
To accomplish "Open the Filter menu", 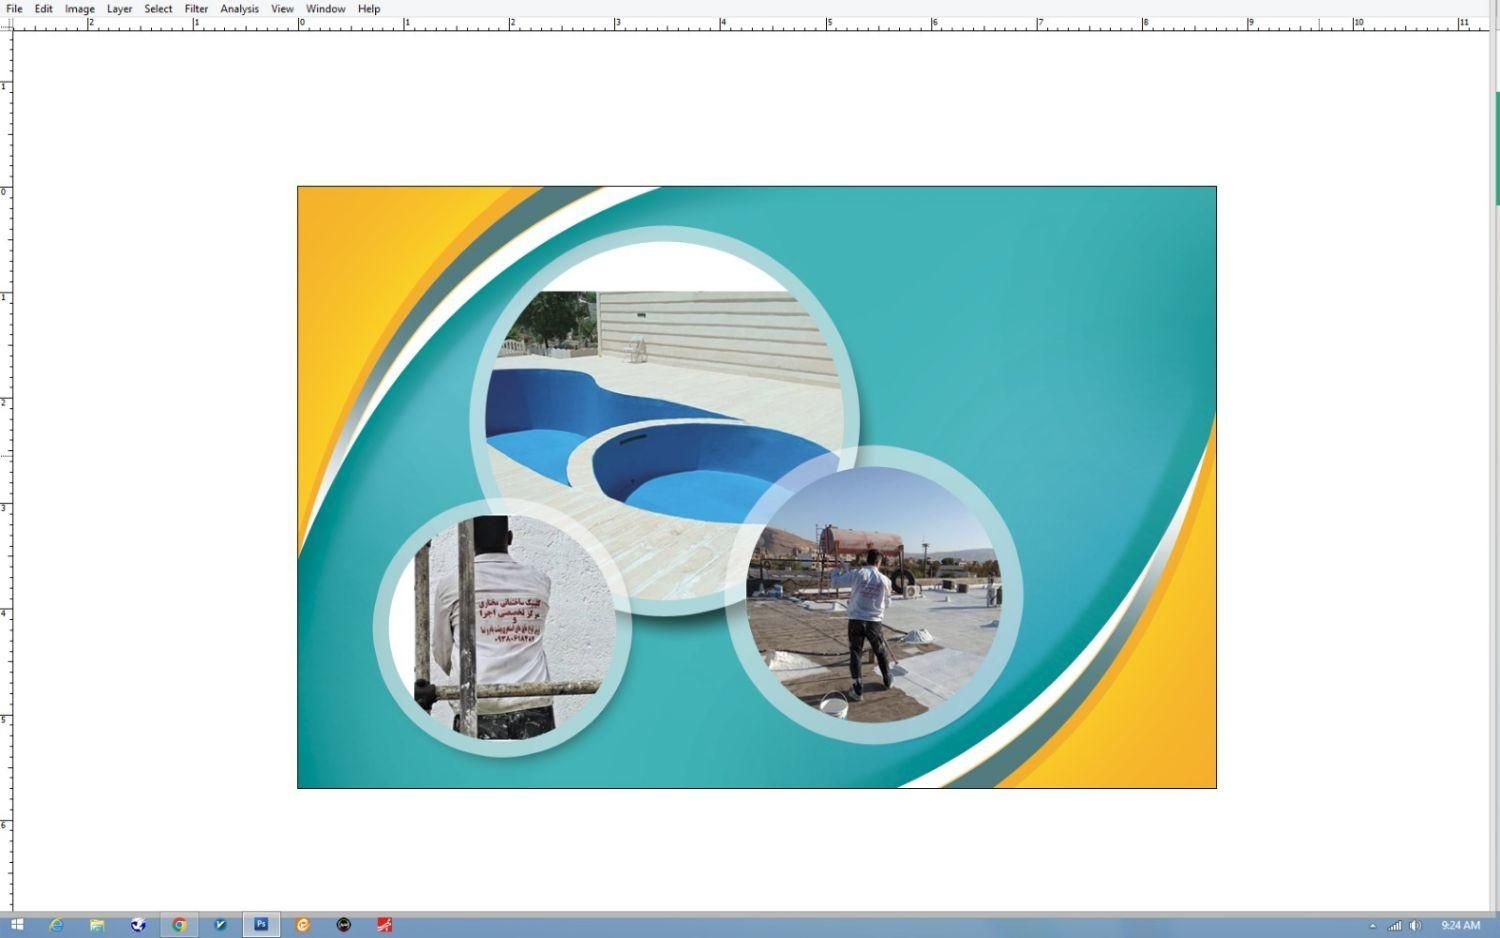I will tap(196, 9).
